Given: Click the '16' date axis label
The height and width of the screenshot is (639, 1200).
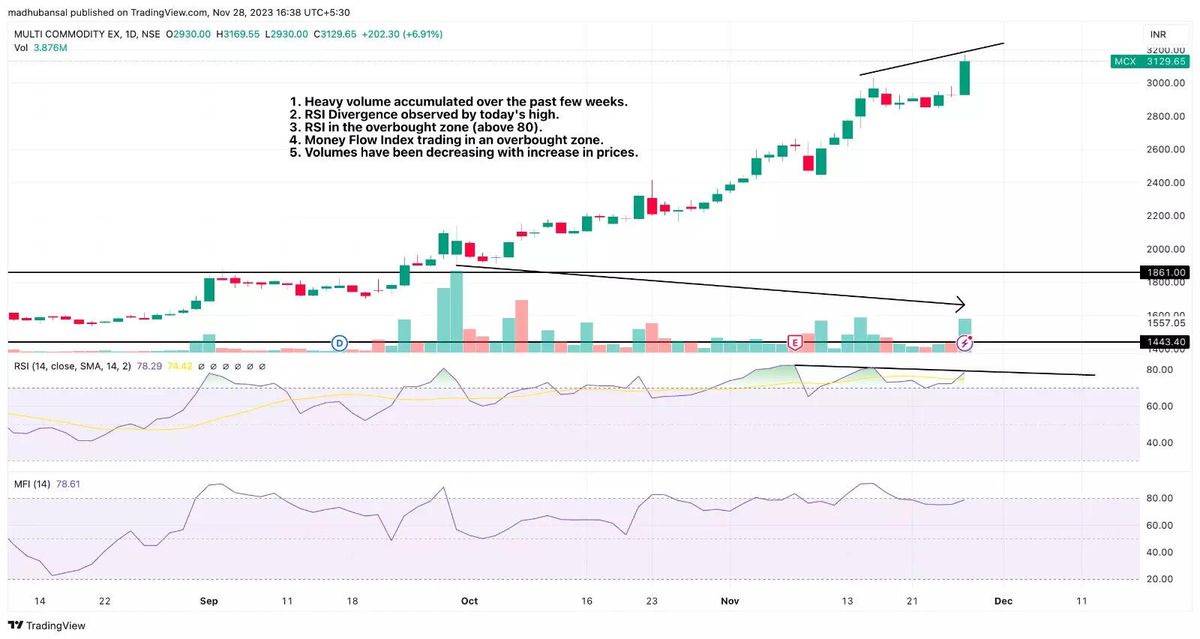Looking at the screenshot, I should pos(586,601).
